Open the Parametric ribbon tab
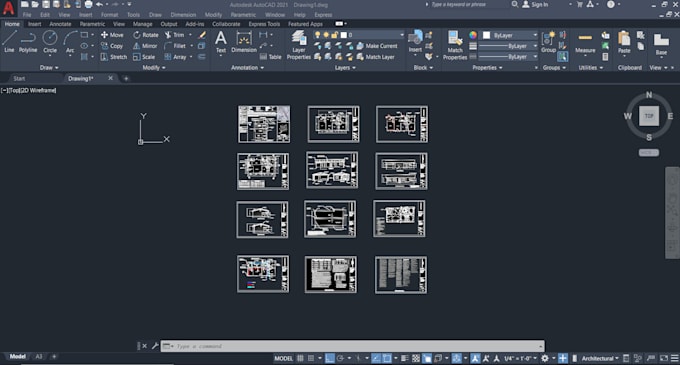 pyautogui.click(x=92, y=24)
